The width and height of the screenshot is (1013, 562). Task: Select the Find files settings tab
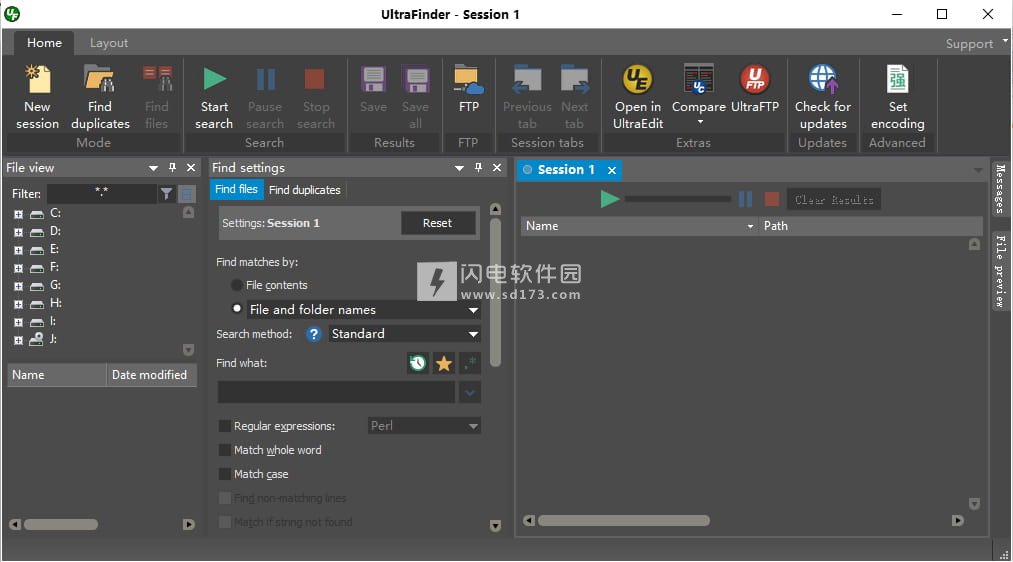coord(236,189)
